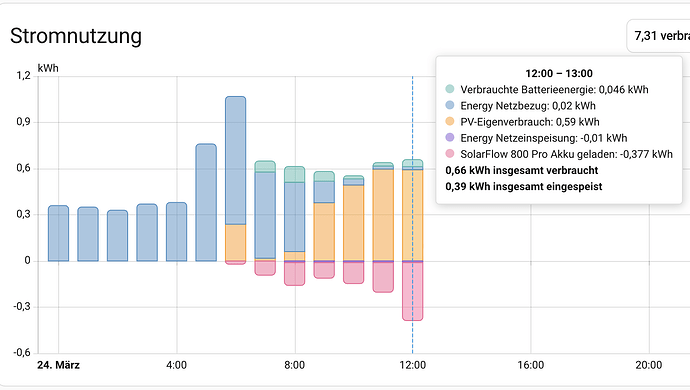Click the tall blue segment of the 6:00 bar
The height and width of the screenshot is (390, 690).
coord(235,161)
